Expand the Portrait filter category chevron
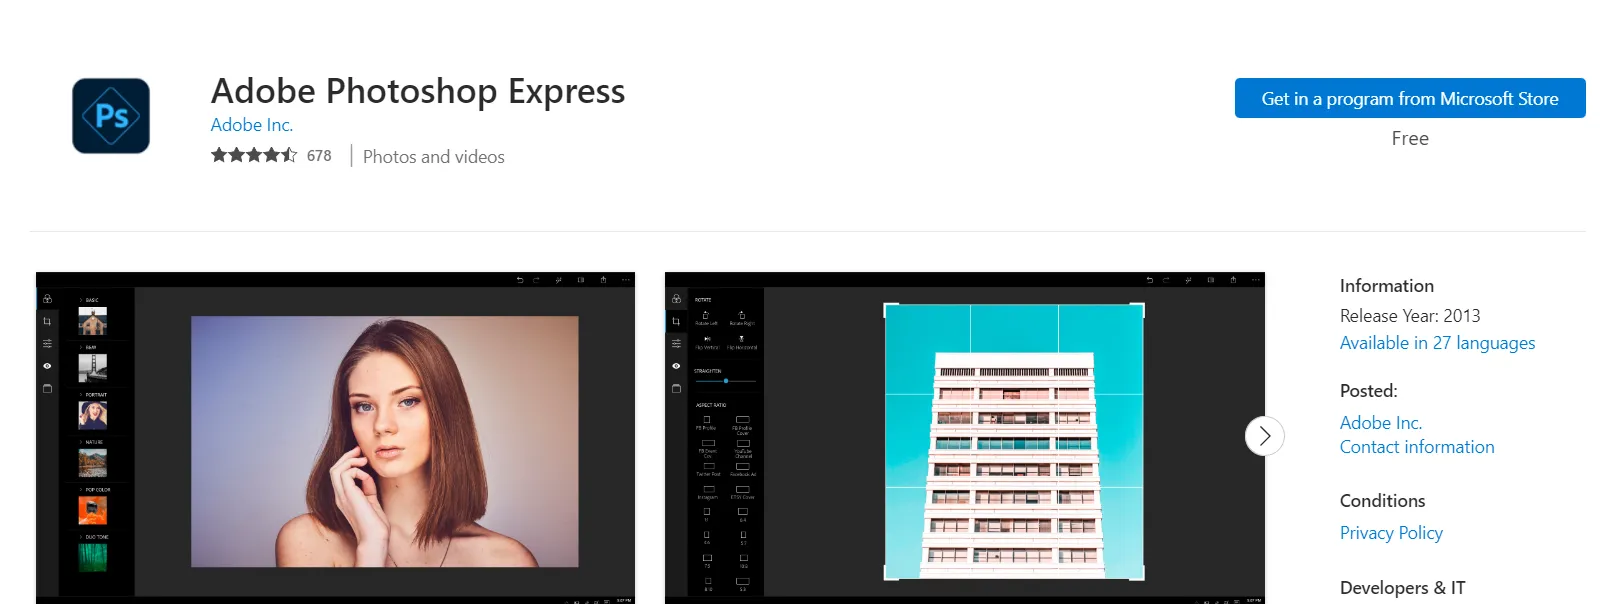Image resolution: width=1600 pixels, height=604 pixels. [81, 395]
